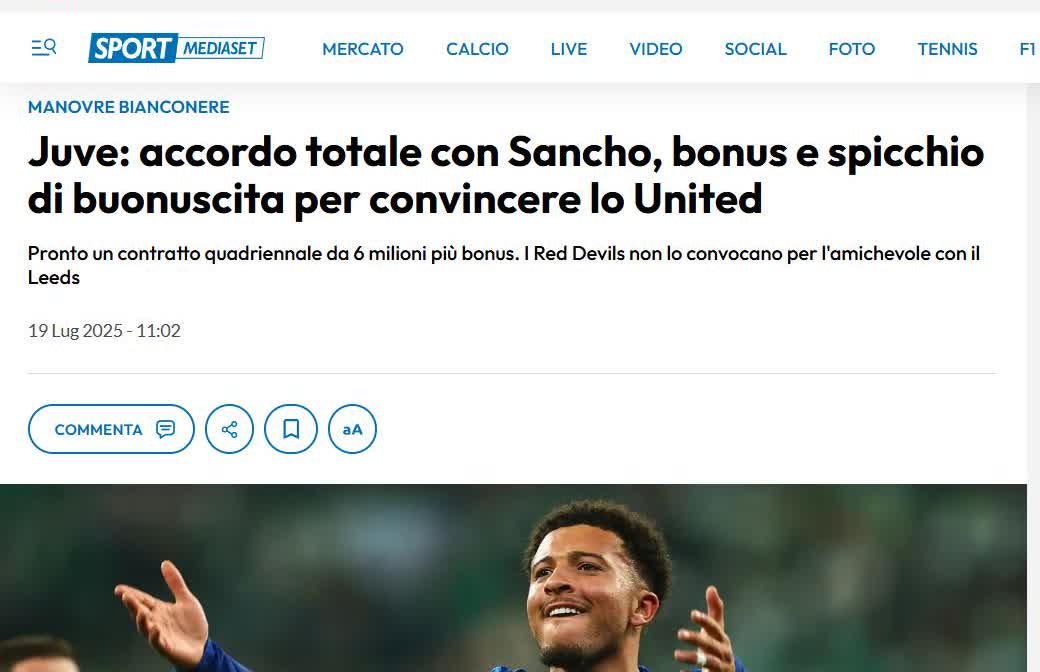The height and width of the screenshot is (672, 1040).
Task: Open the F1 section
Action: pos(1027,49)
